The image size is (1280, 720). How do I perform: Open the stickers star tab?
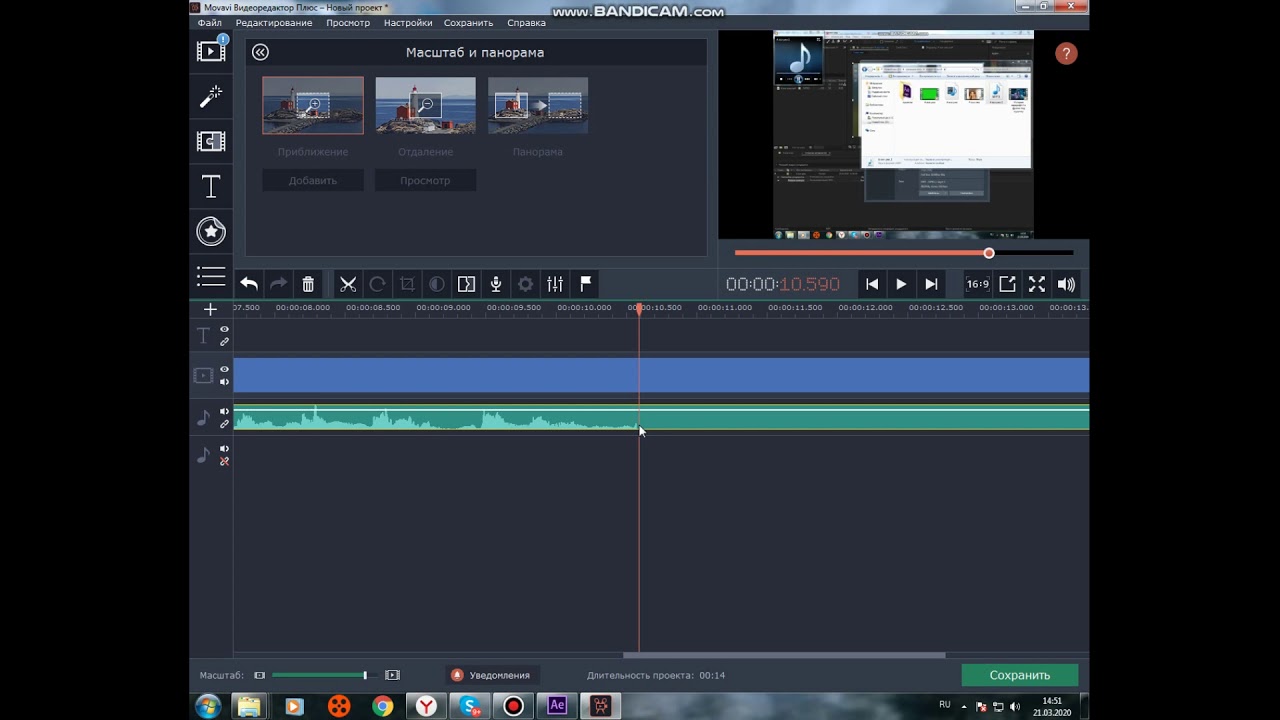tap(211, 231)
